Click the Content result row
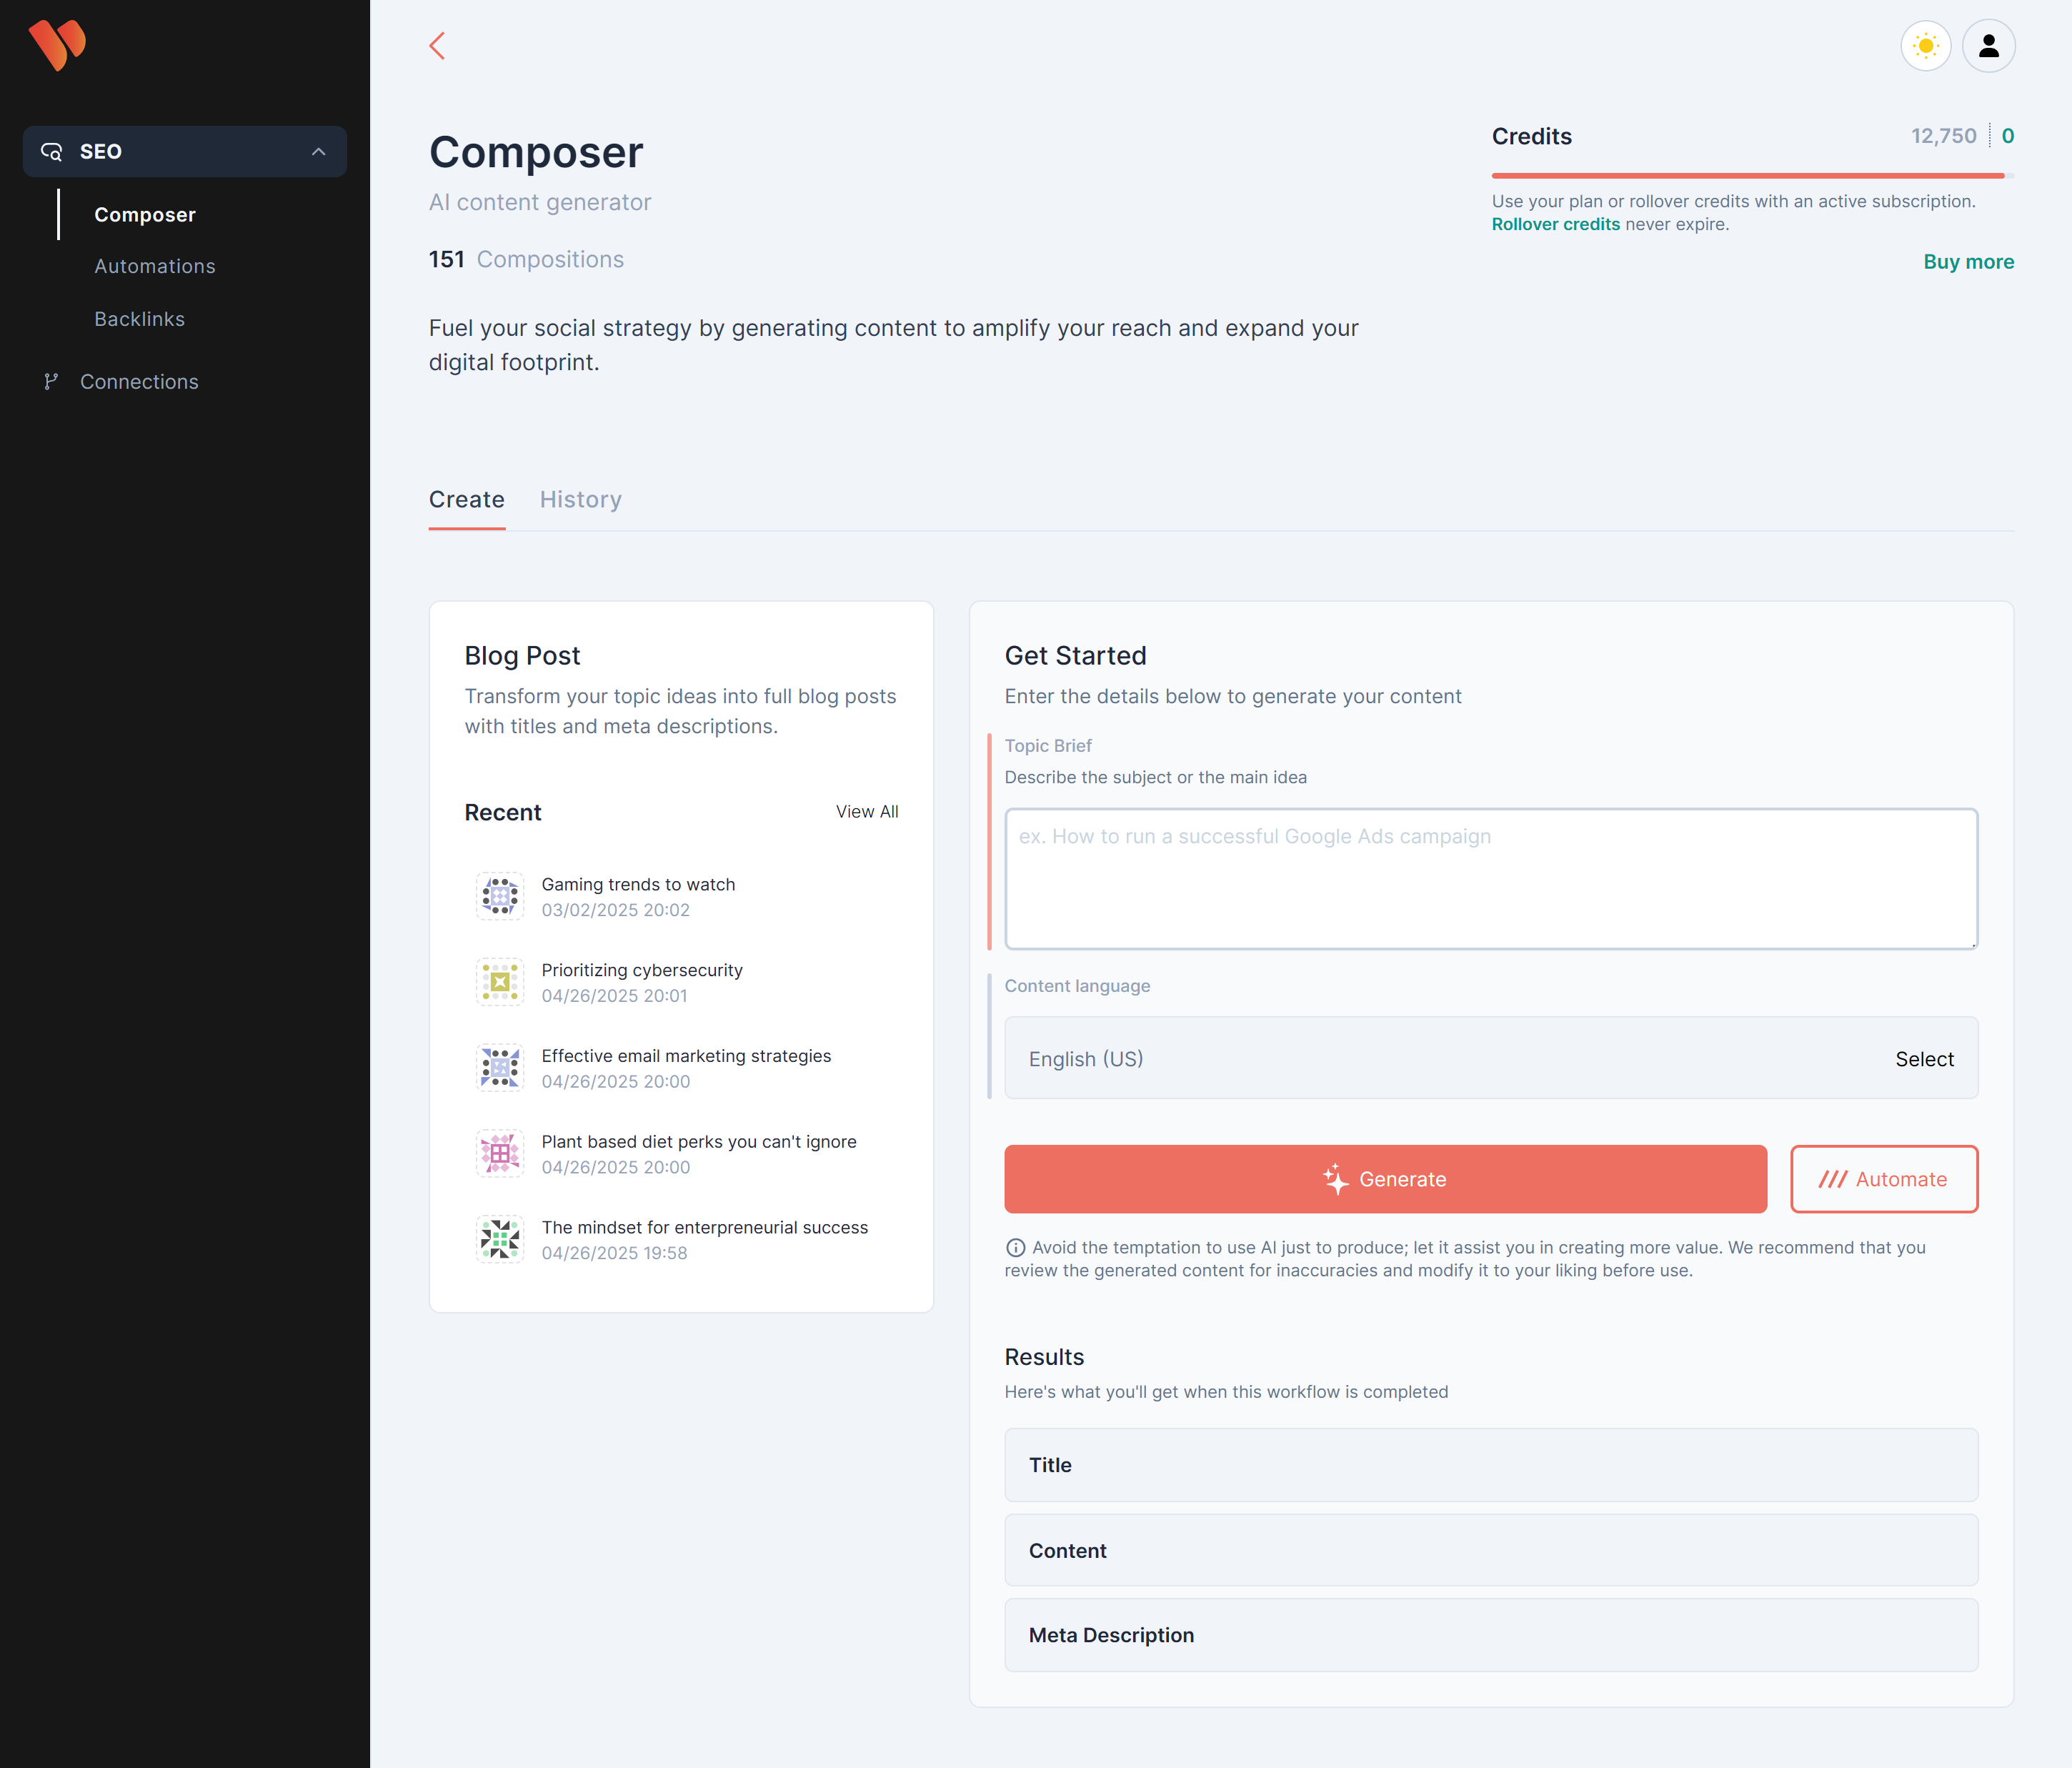 pyautogui.click(x=1491, y=1550)
